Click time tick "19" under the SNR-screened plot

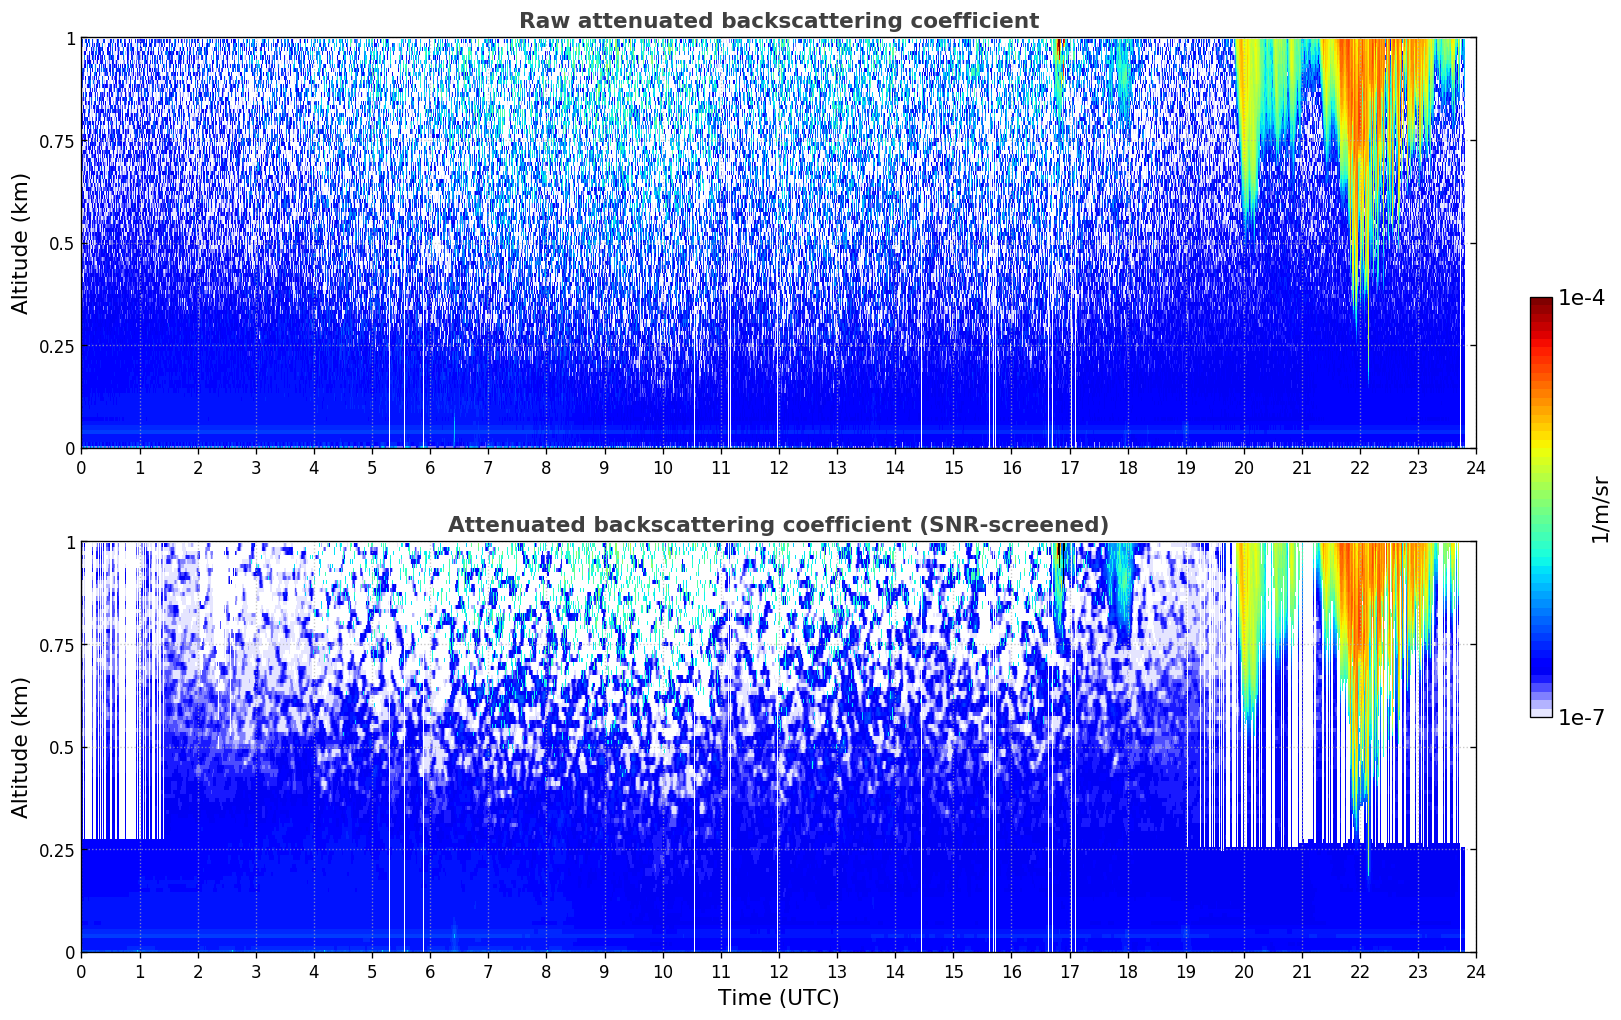[1185, 971]
